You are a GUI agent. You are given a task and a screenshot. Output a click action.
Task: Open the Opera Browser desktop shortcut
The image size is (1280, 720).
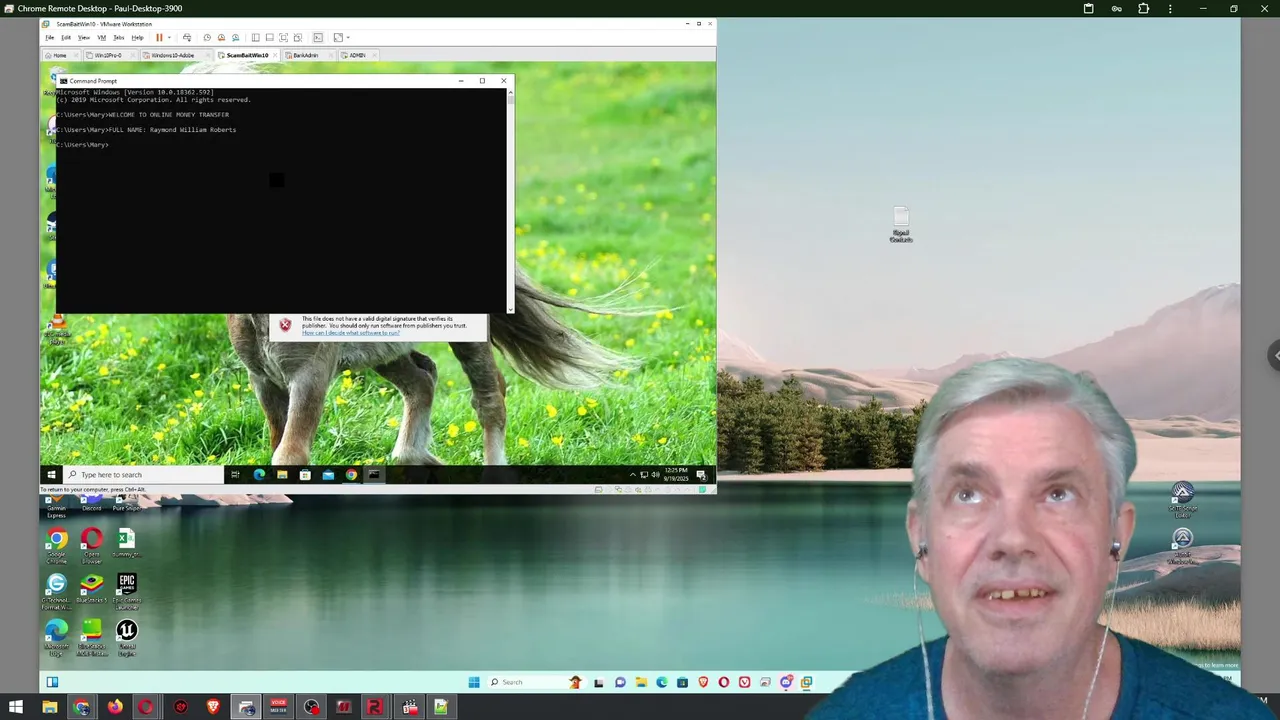(92, 544)
